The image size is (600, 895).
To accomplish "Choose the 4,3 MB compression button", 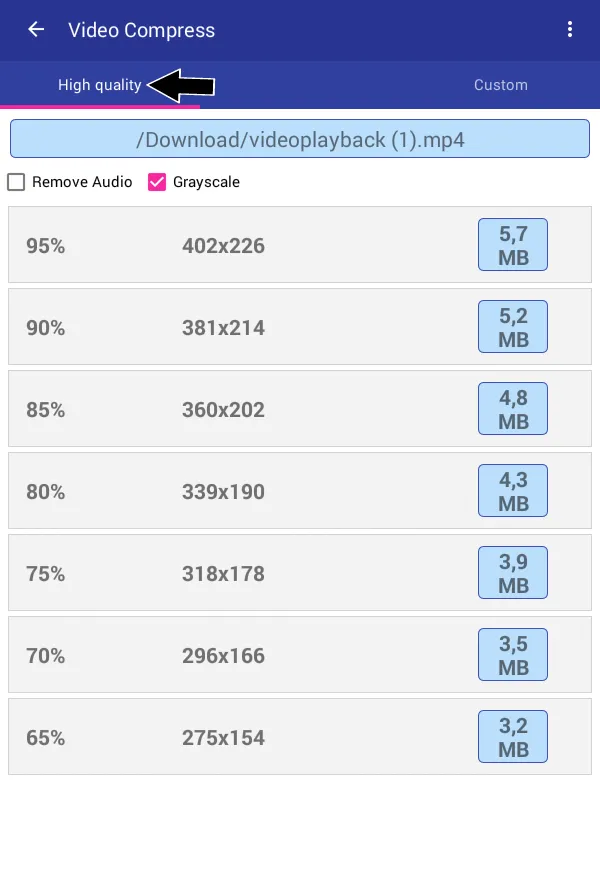I will [513, 490].
